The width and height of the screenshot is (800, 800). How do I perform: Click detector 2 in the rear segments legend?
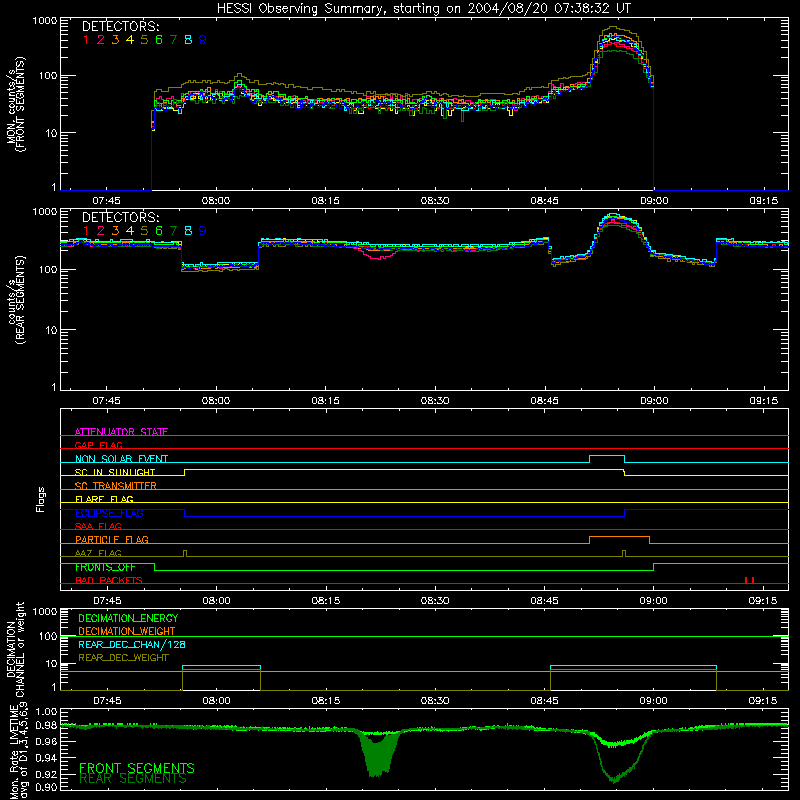(x=101, y=231)
